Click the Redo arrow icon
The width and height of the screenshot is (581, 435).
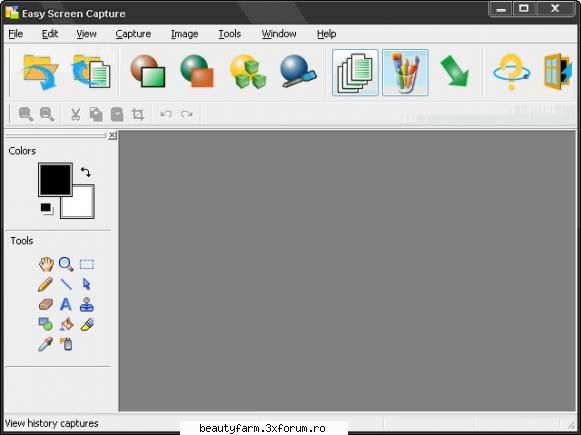pyautogui.click(x=187, y=114)
